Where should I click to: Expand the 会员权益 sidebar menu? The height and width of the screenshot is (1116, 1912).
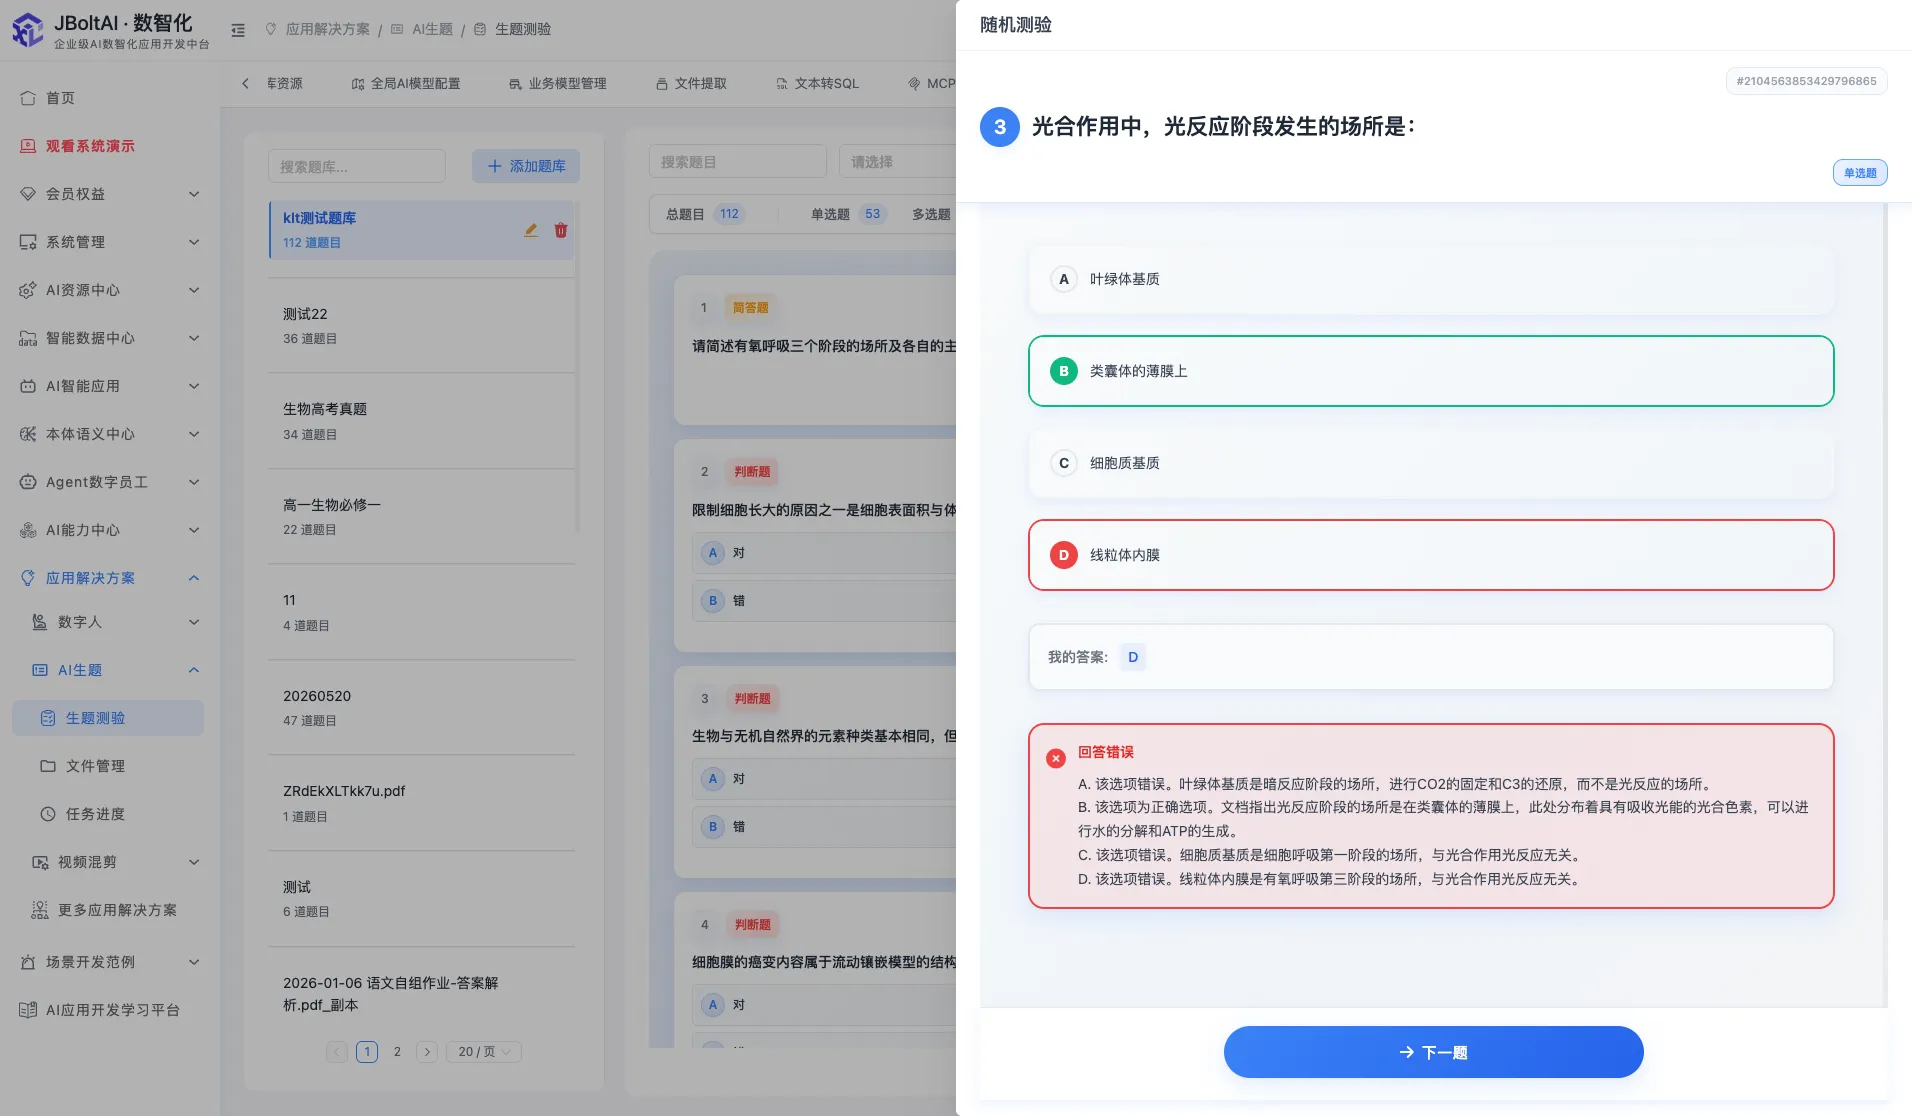(x=110, y=194)
